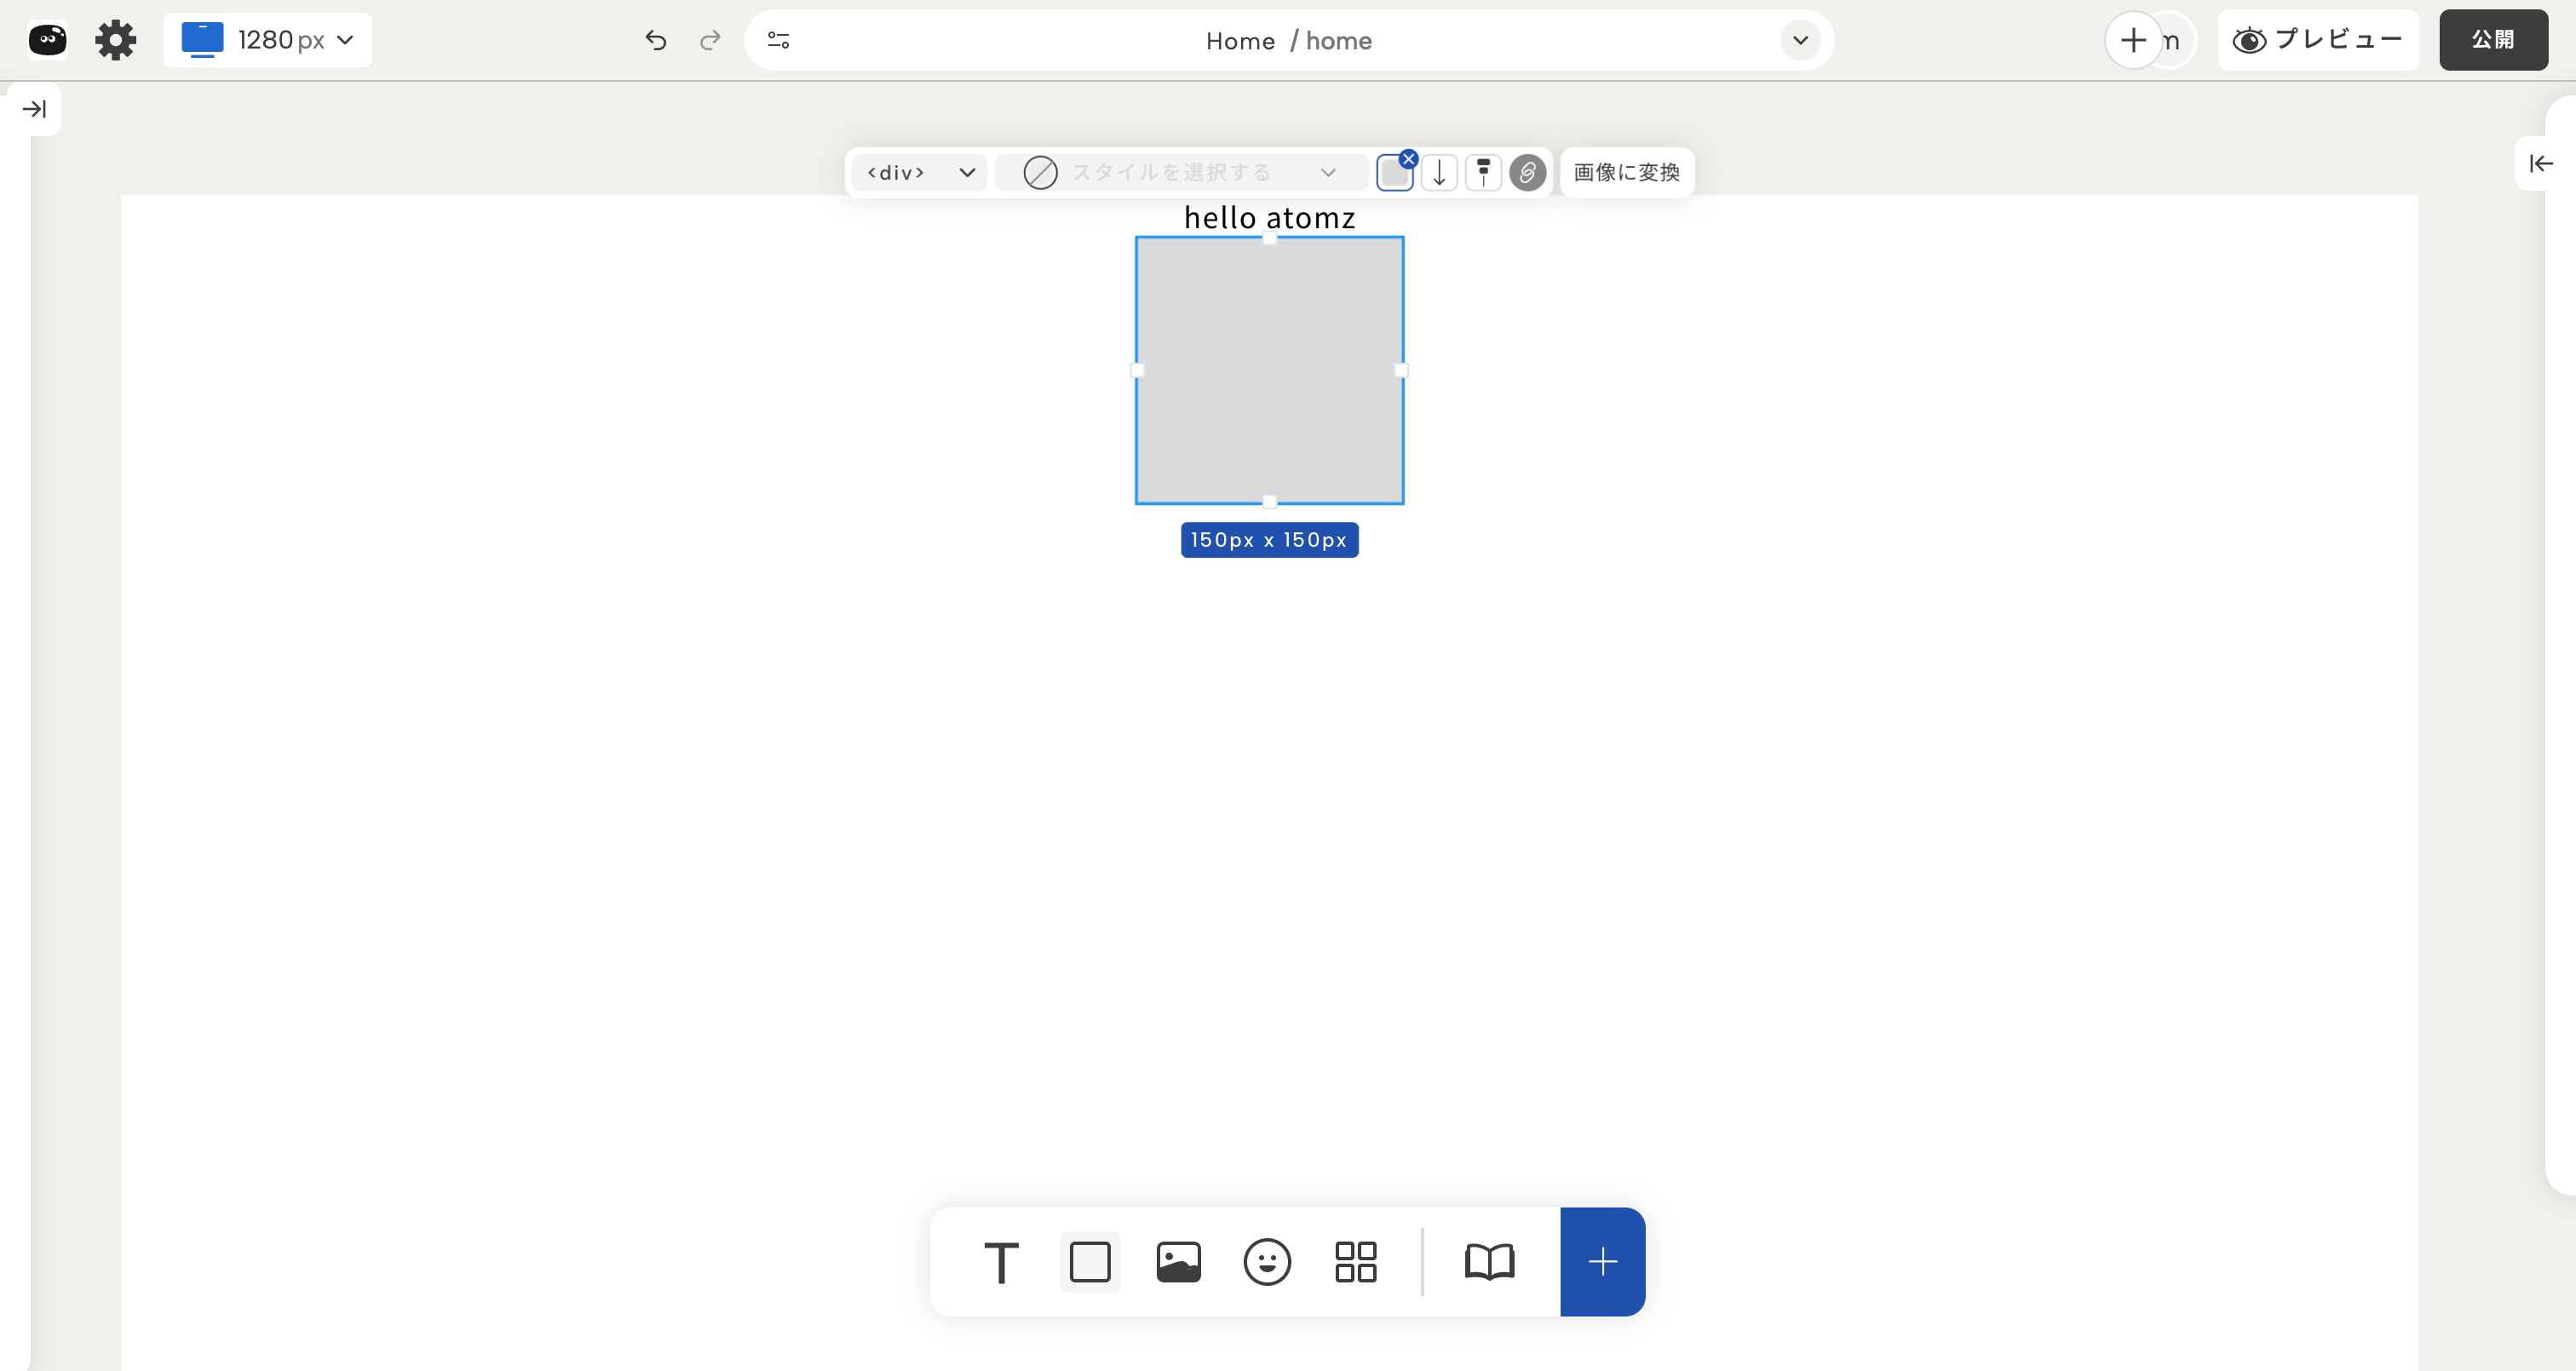Screen dimensions: 2576x1371
Task: Select the Box/rectangle tool
Action: point(1089,1262)
